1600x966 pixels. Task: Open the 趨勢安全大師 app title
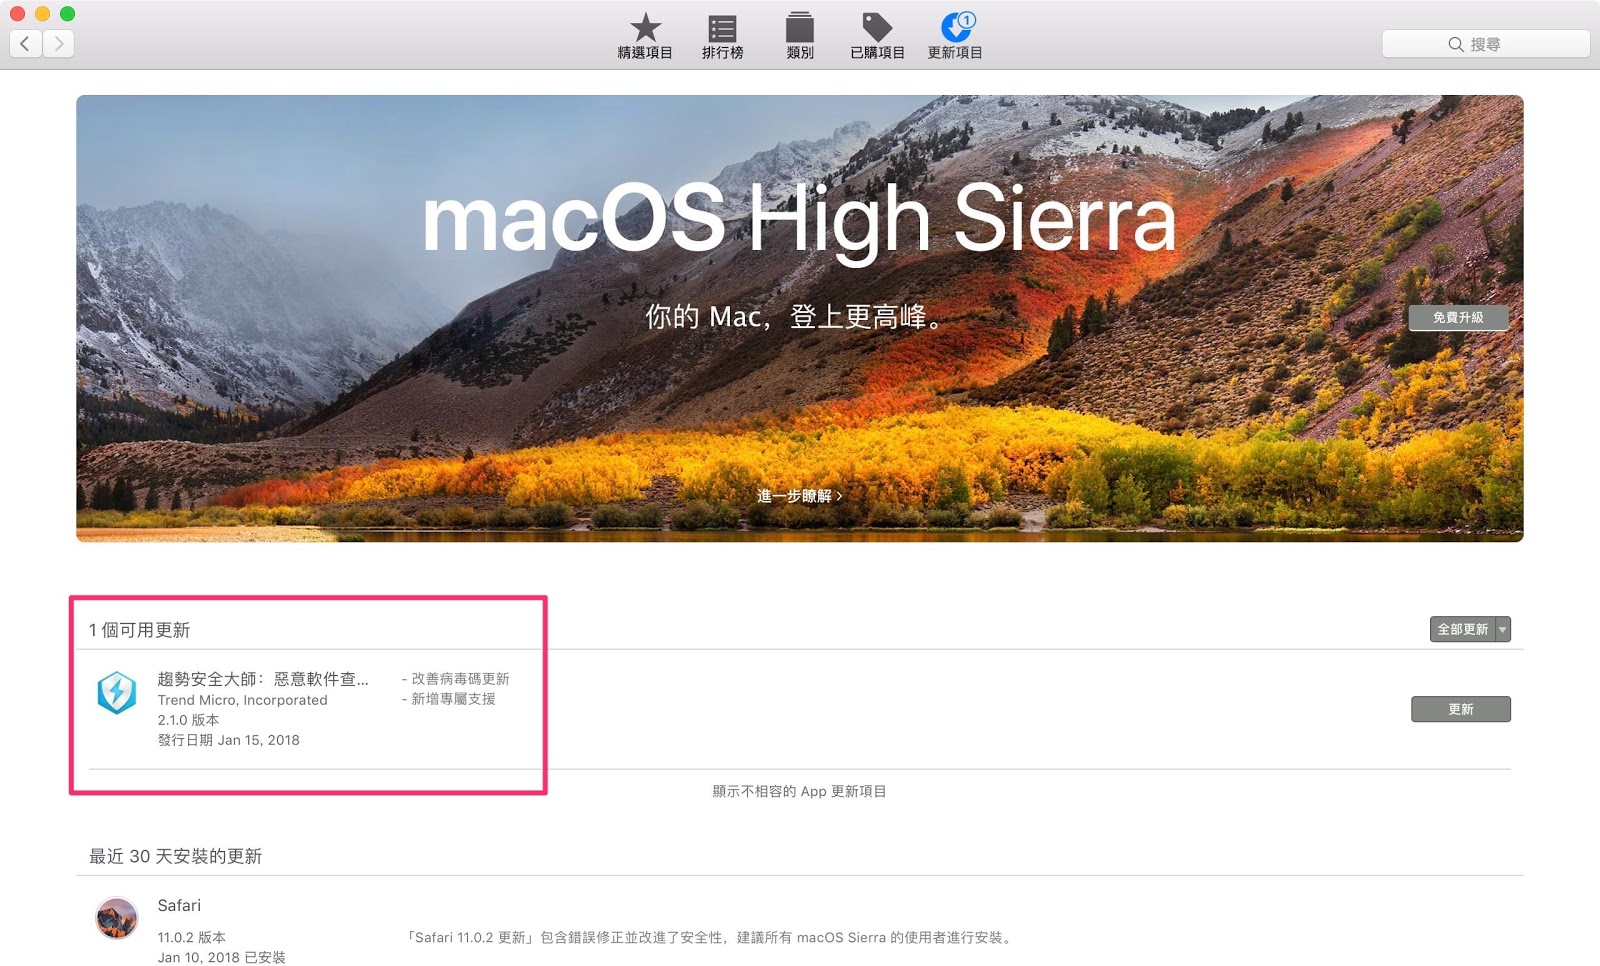coord(263,679)
